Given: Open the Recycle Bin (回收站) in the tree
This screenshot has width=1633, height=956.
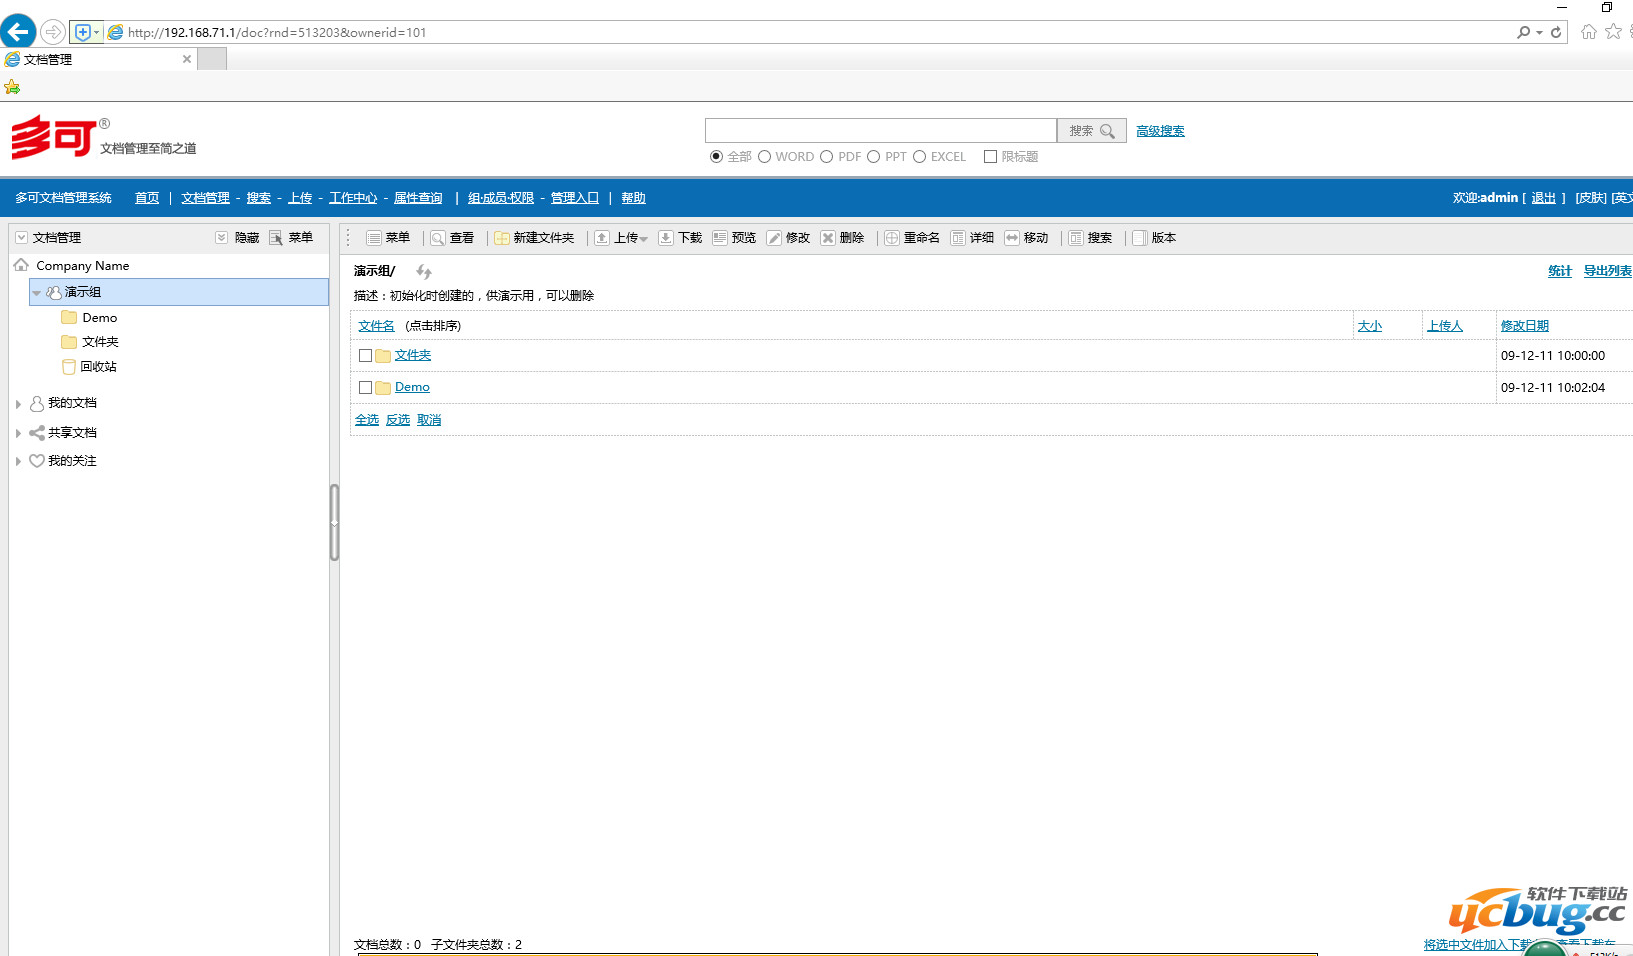Looking at the screenshot, I should click(x=98, y=367).
